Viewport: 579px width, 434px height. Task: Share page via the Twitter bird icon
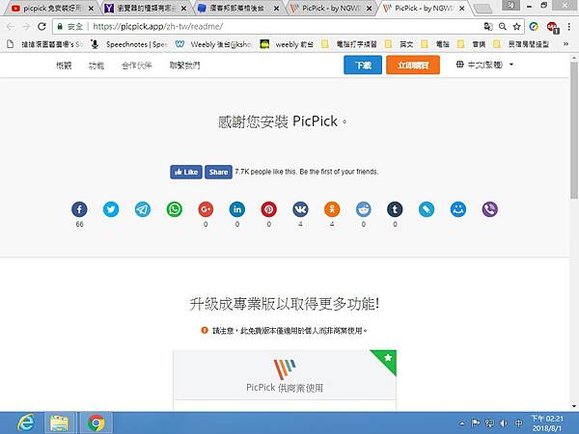111,209
